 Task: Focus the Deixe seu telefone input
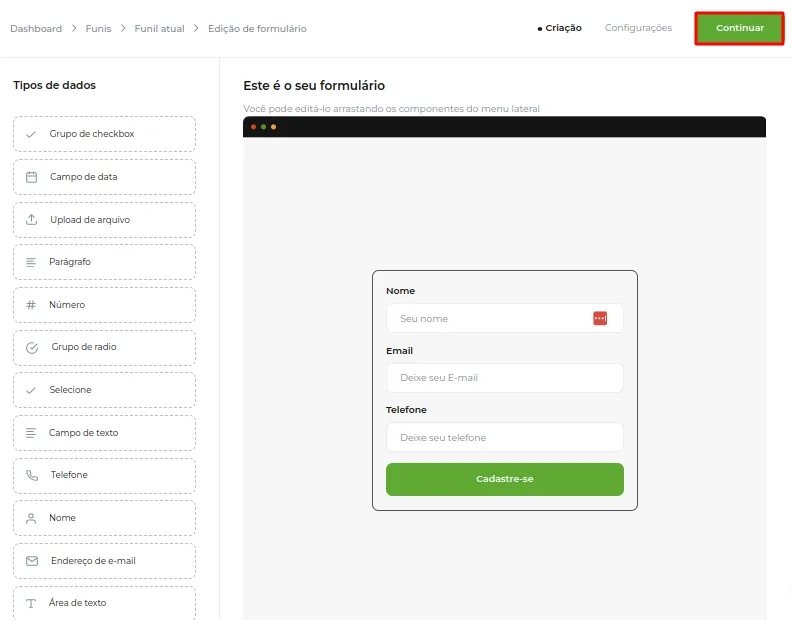pos(505,437)
